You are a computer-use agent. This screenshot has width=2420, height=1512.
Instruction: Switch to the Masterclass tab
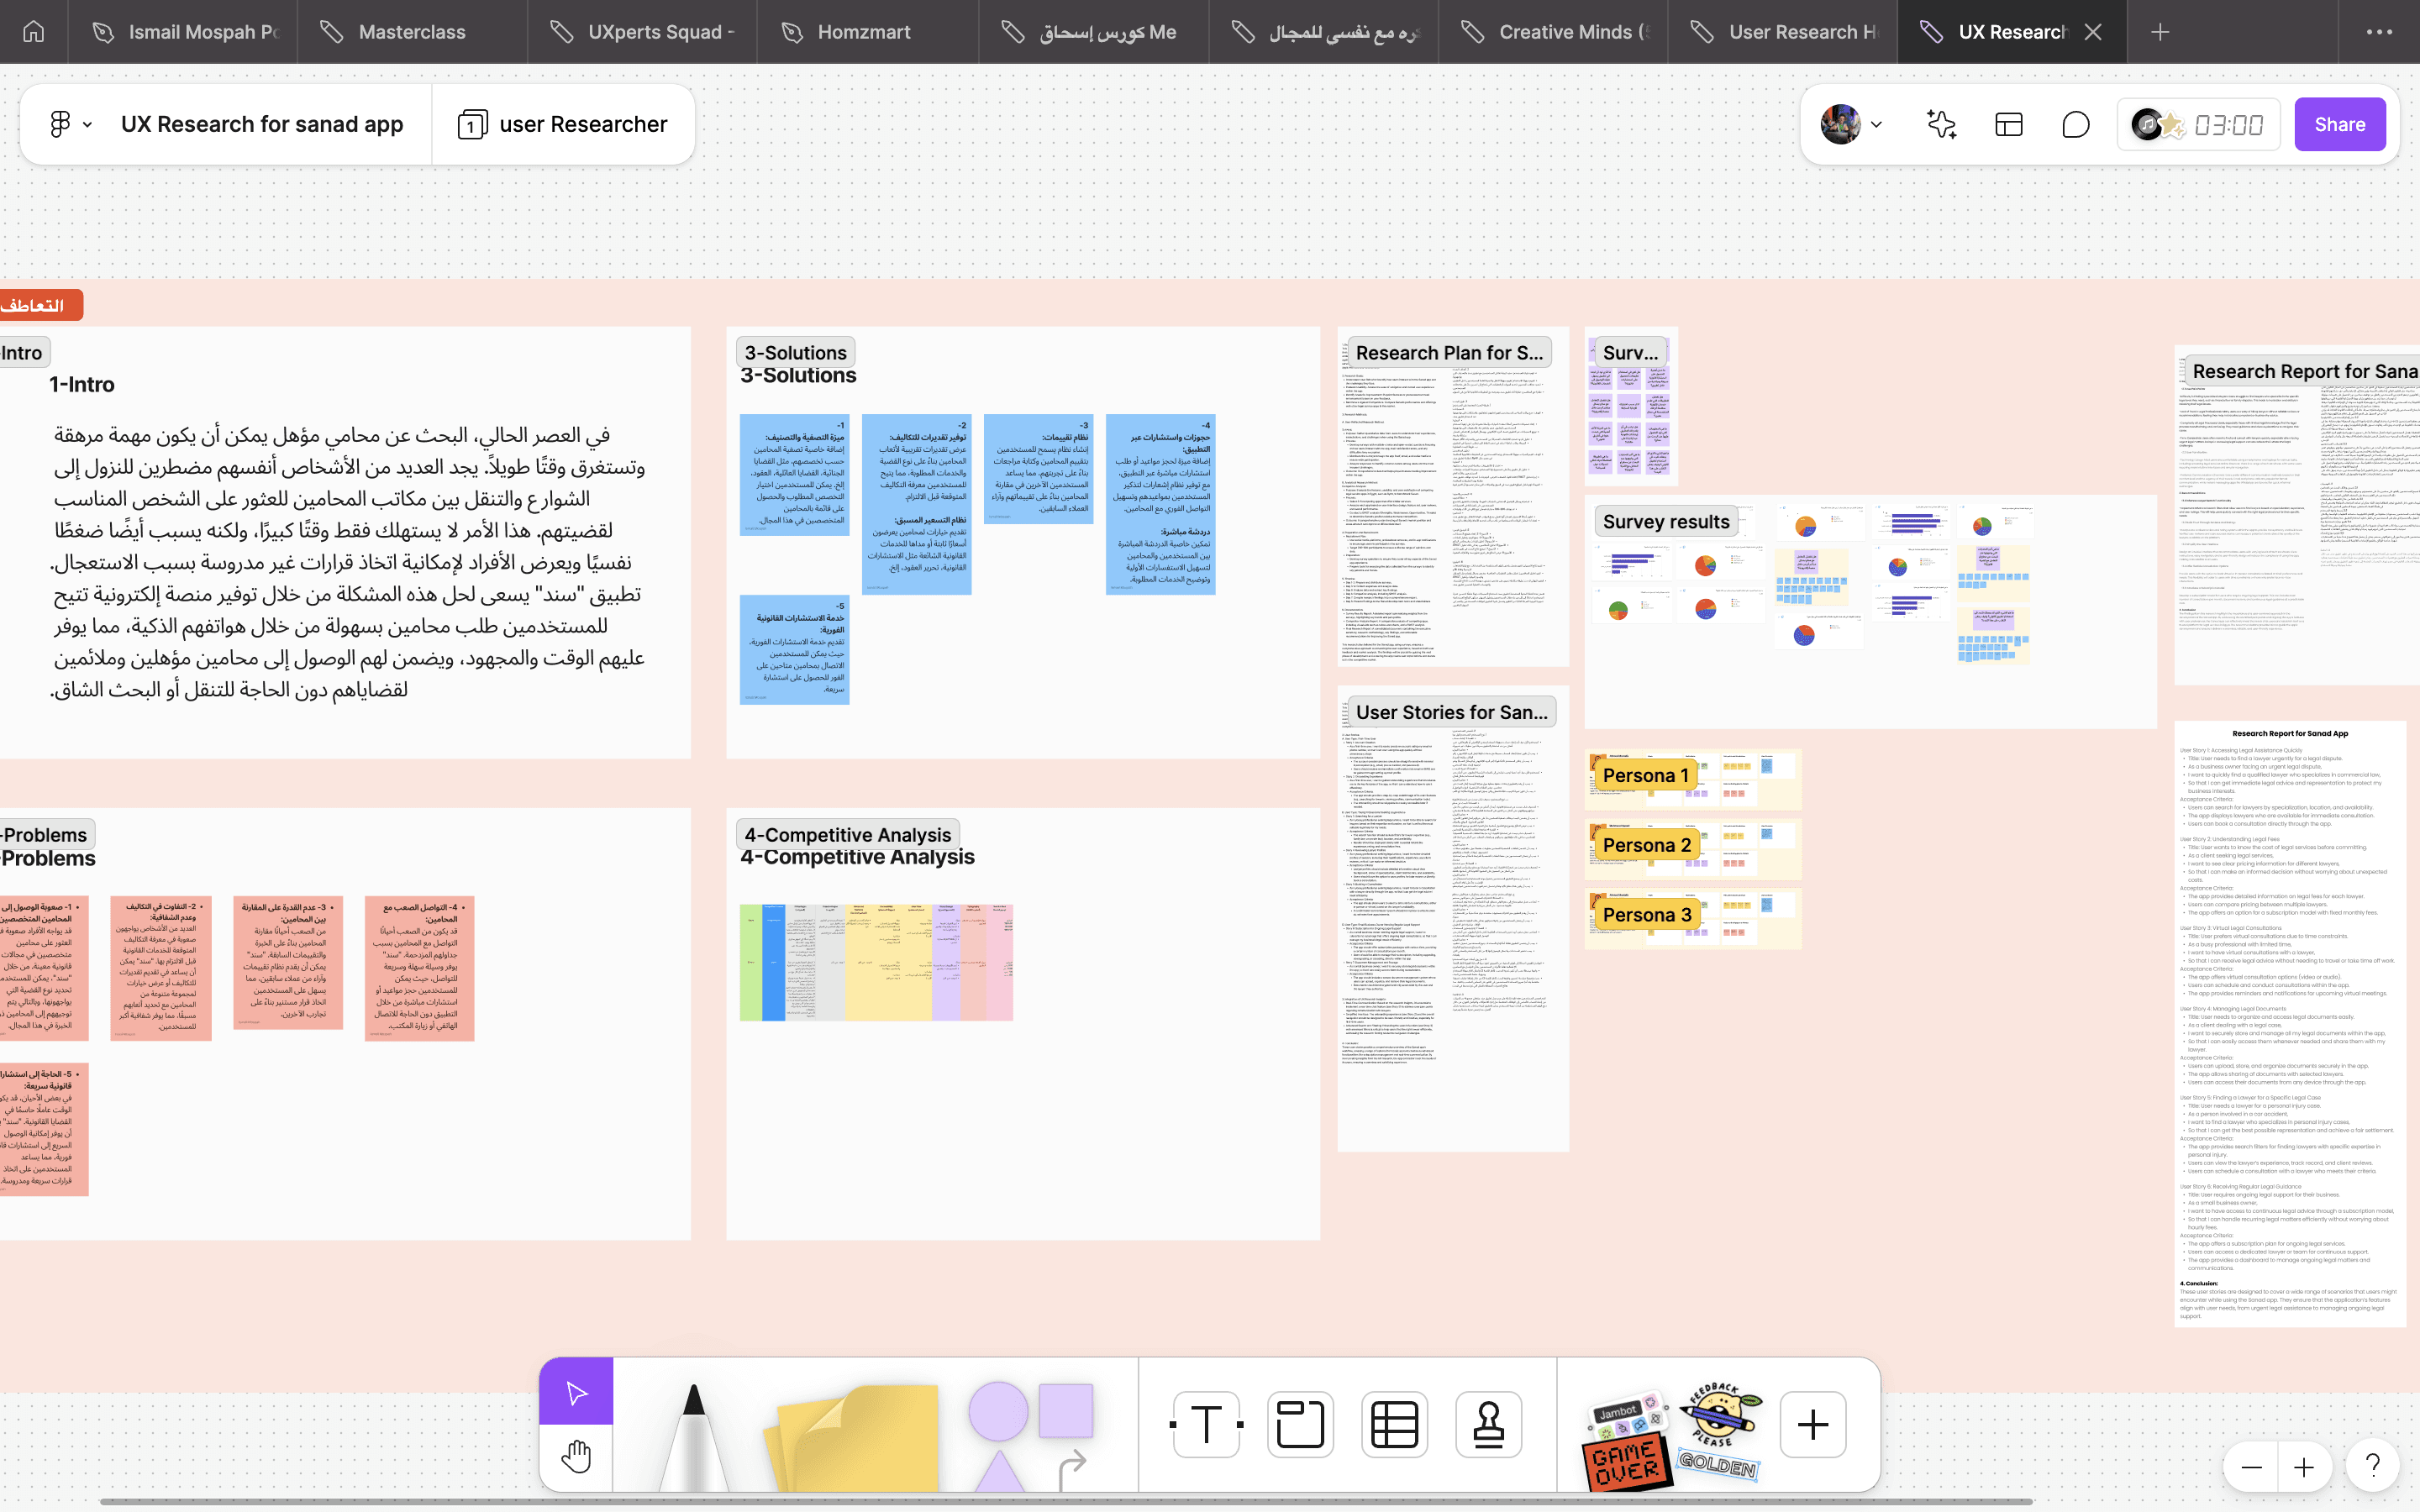tap(411, 32)
